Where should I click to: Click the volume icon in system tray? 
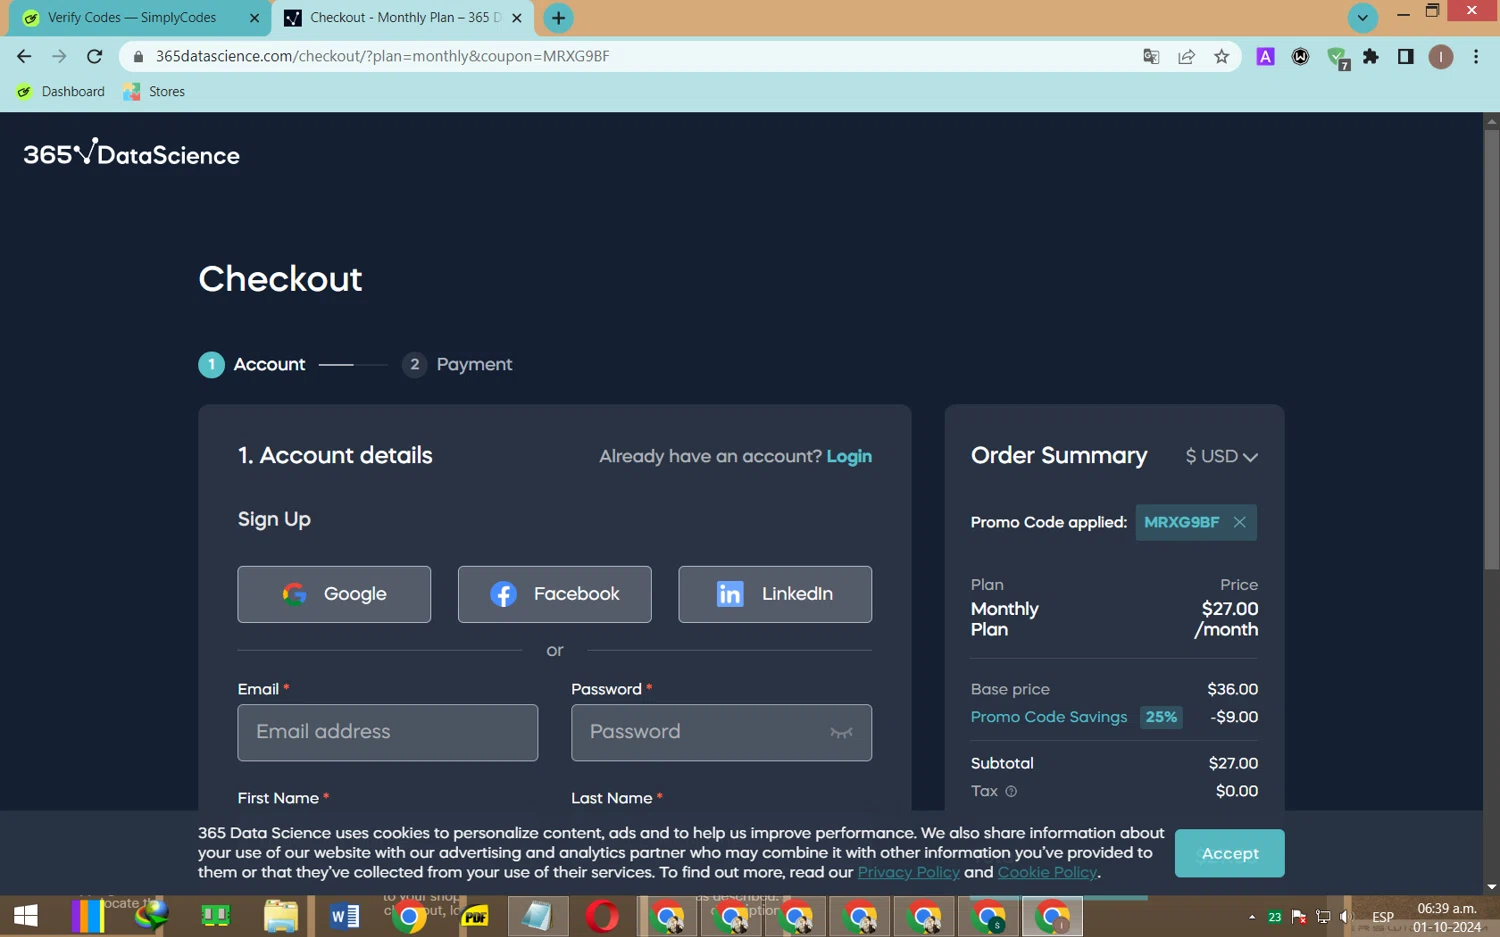1346,916
